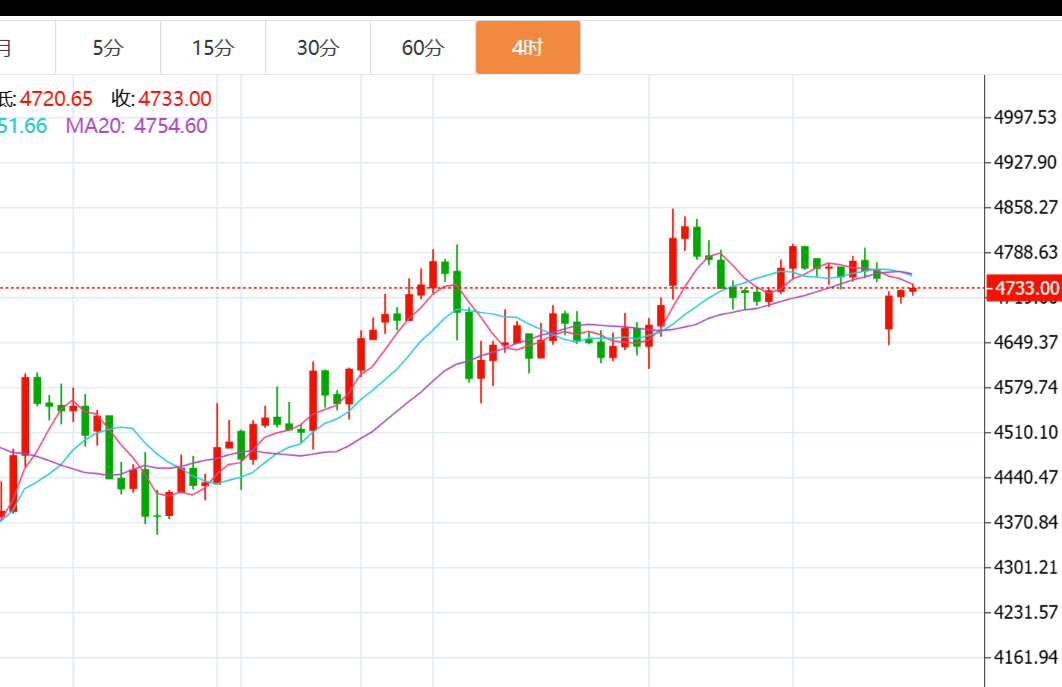Click the red 4733.00 current price tag
This screenshot has height=687, width=1062.
tap(1023, 289)
